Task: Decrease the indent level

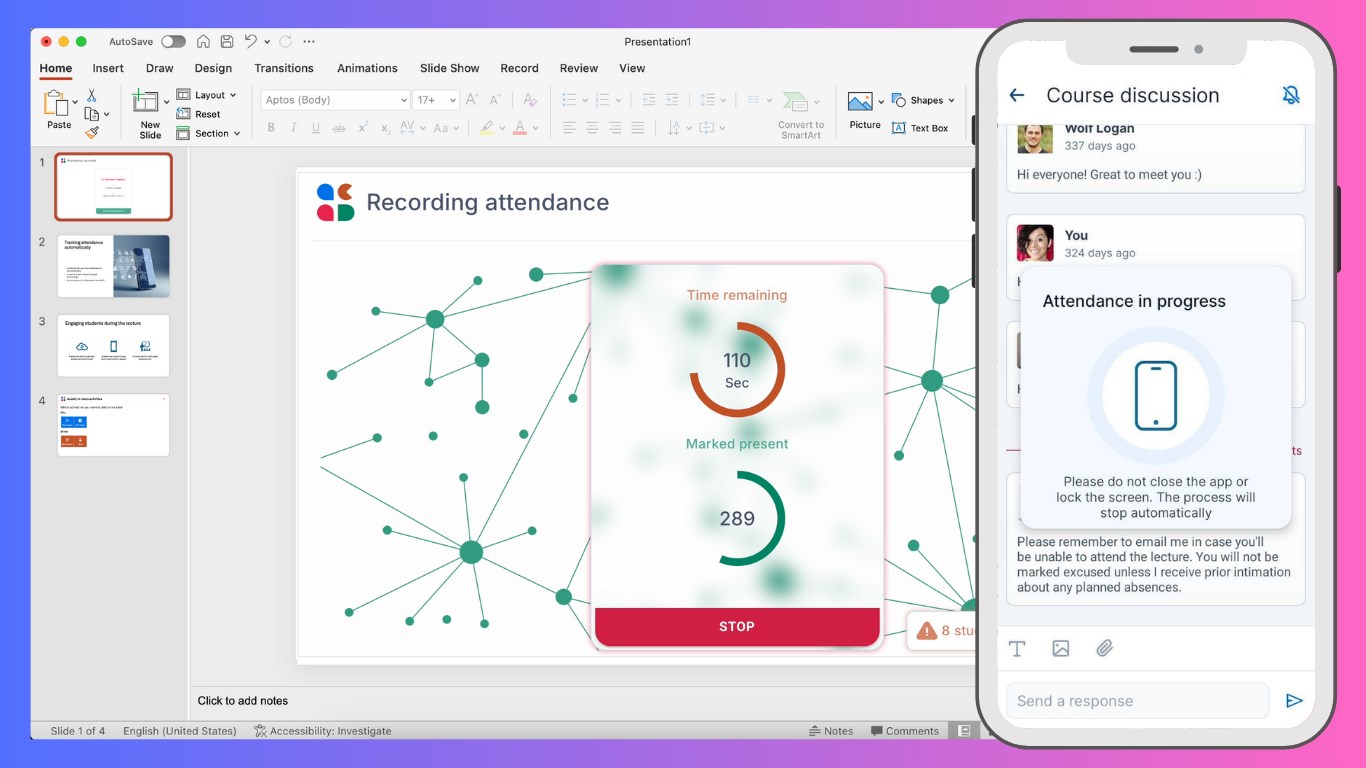Action: click(x=648, y=100)
